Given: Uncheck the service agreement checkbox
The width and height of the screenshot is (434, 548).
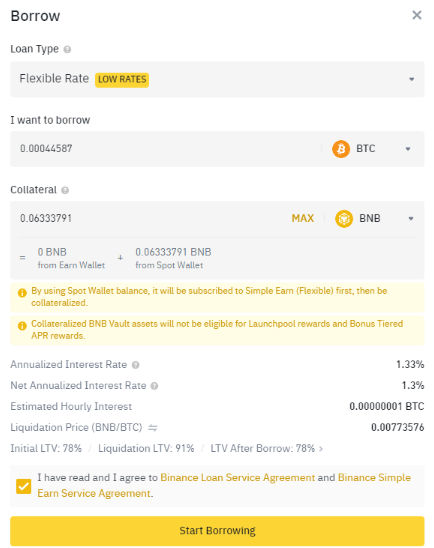Looking at the screenshot, I should click(x=24, y=486).
